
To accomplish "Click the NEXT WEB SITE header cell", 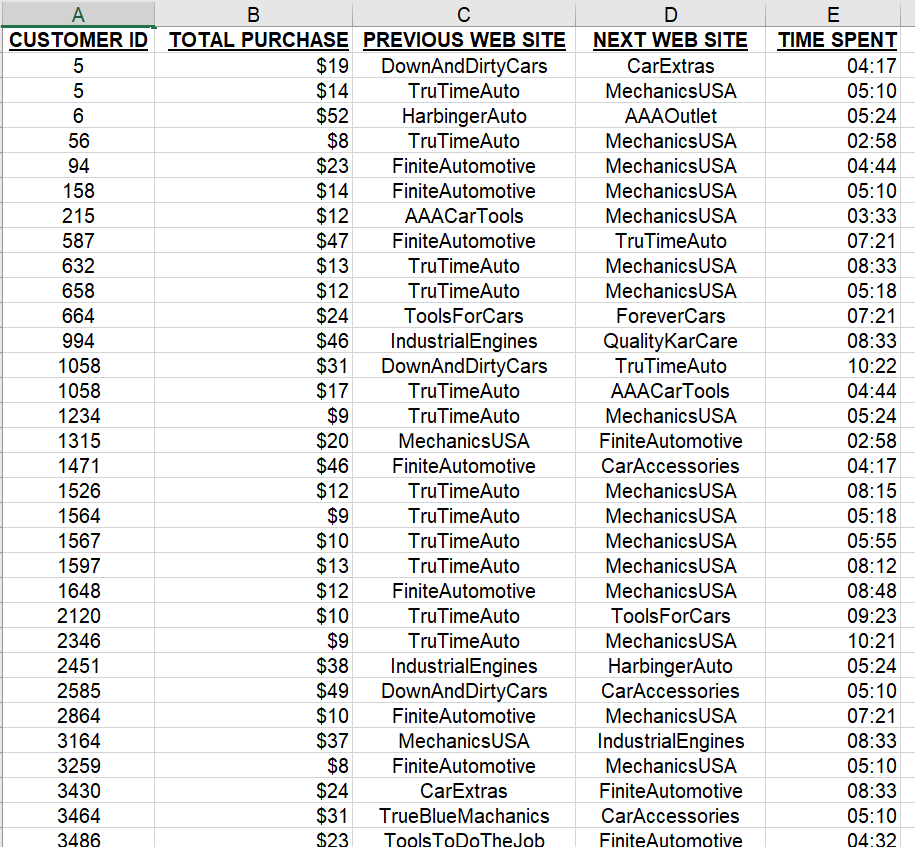I will tap(670, 41).
